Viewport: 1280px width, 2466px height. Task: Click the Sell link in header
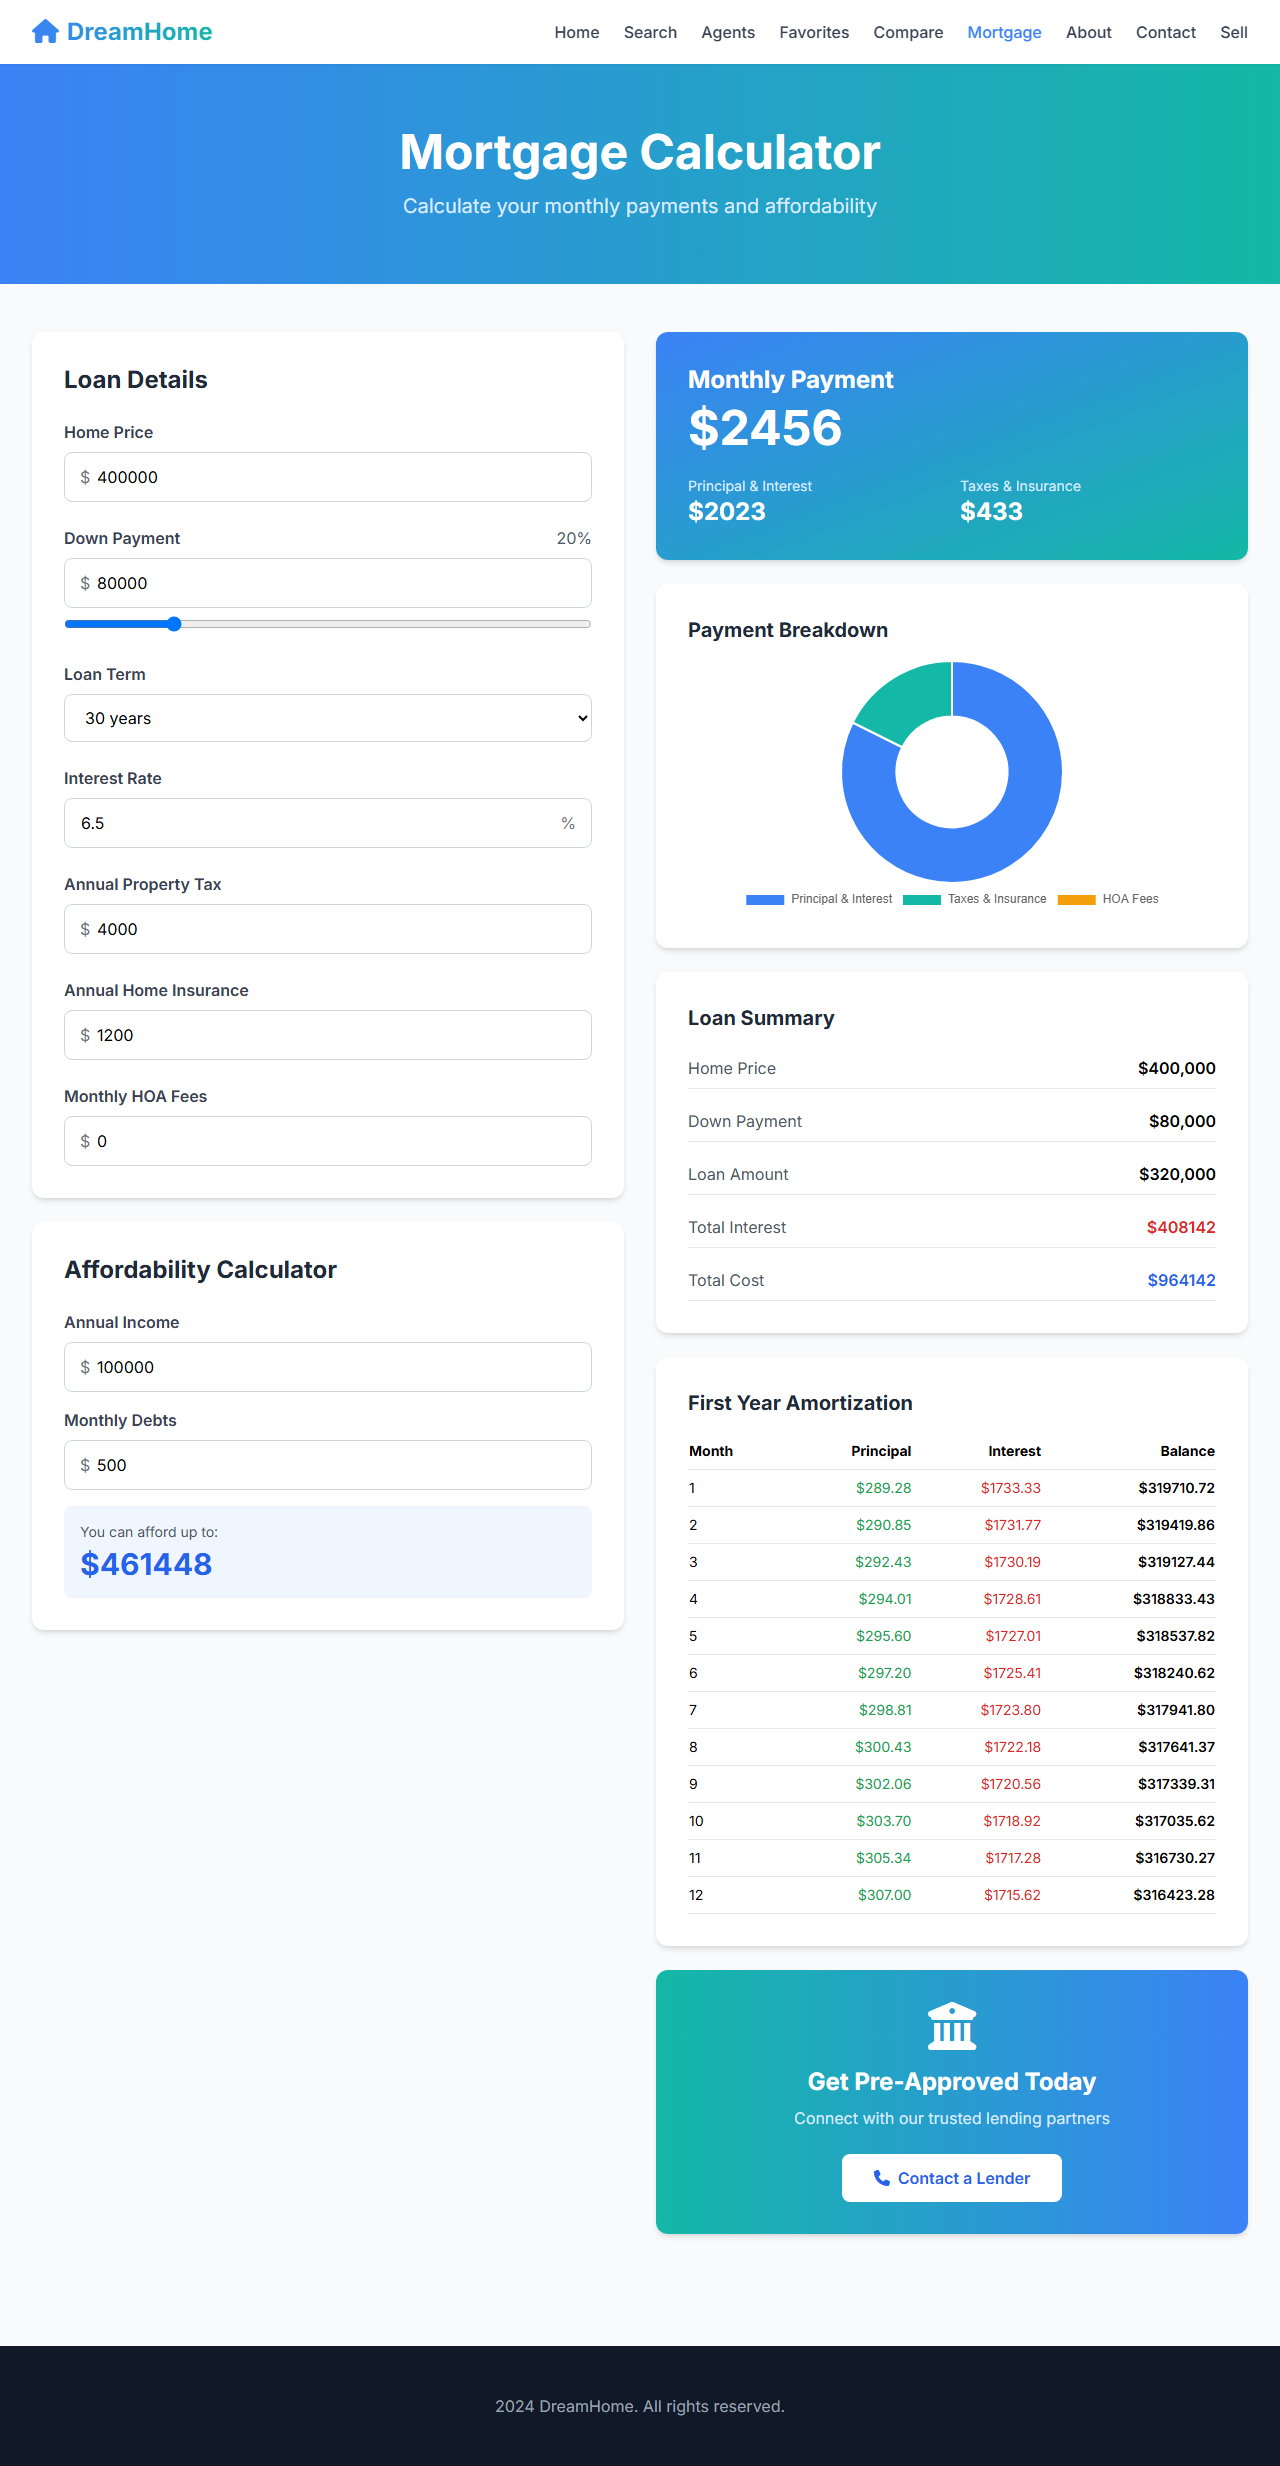click(x=1233, y=32)
